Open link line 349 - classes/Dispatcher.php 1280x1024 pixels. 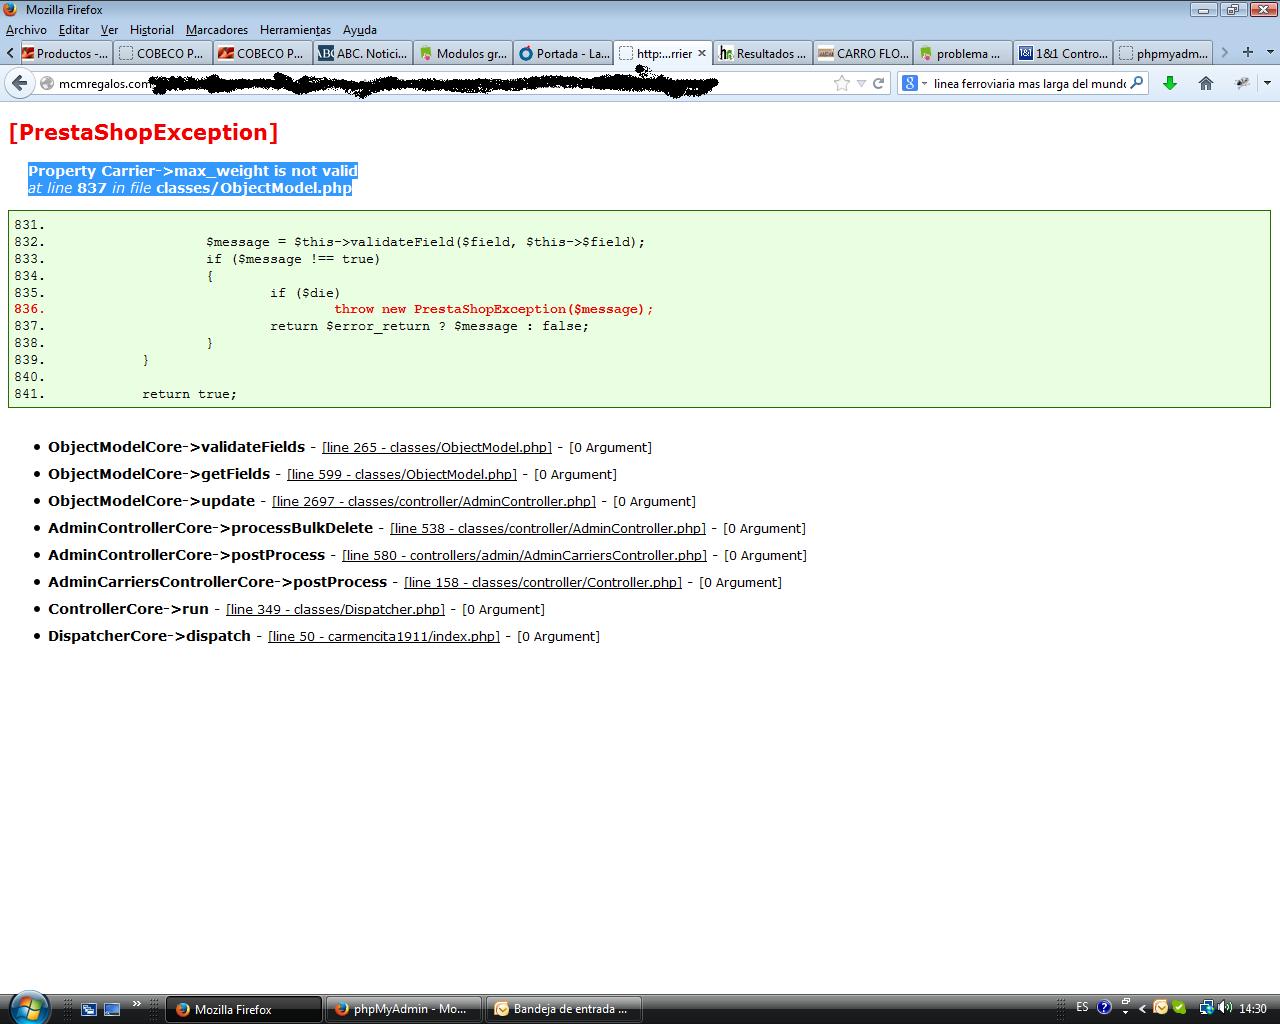(x=335, y=609)
